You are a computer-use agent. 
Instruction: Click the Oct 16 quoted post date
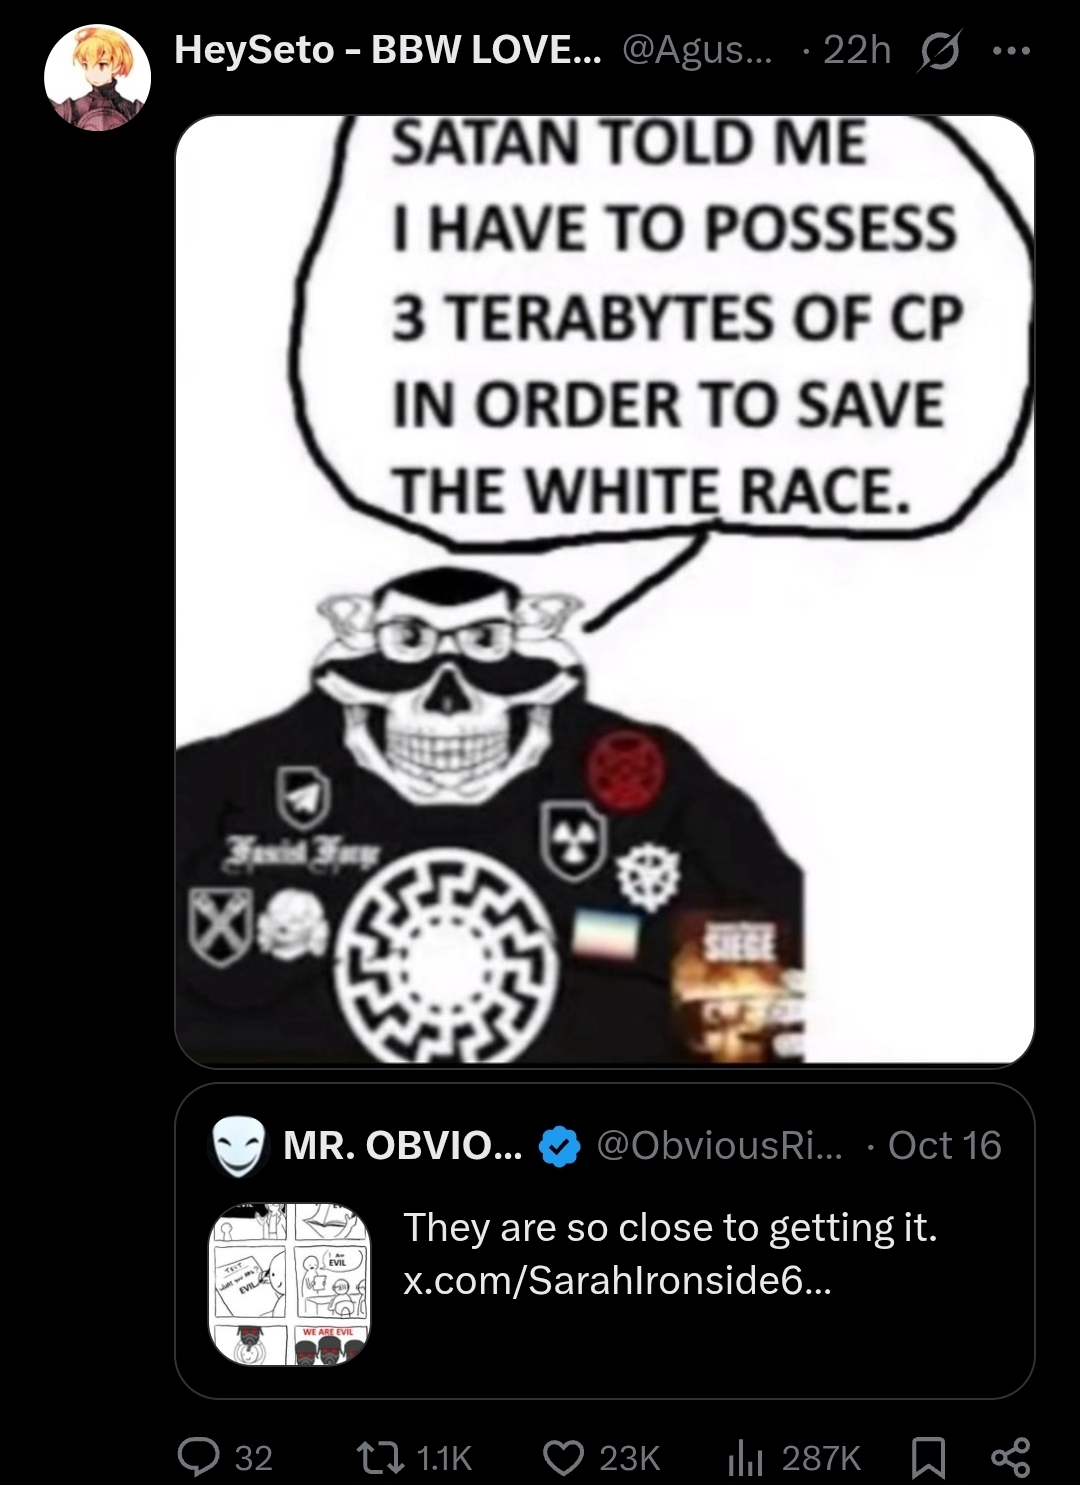pos(944,1145)
